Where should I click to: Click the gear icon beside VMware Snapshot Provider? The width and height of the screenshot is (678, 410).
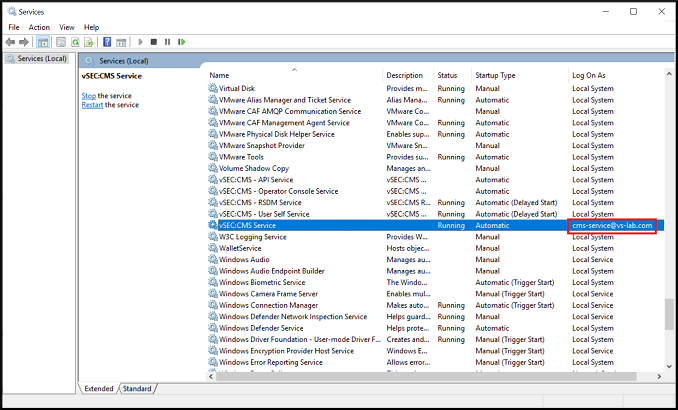(x=213, y=145)
